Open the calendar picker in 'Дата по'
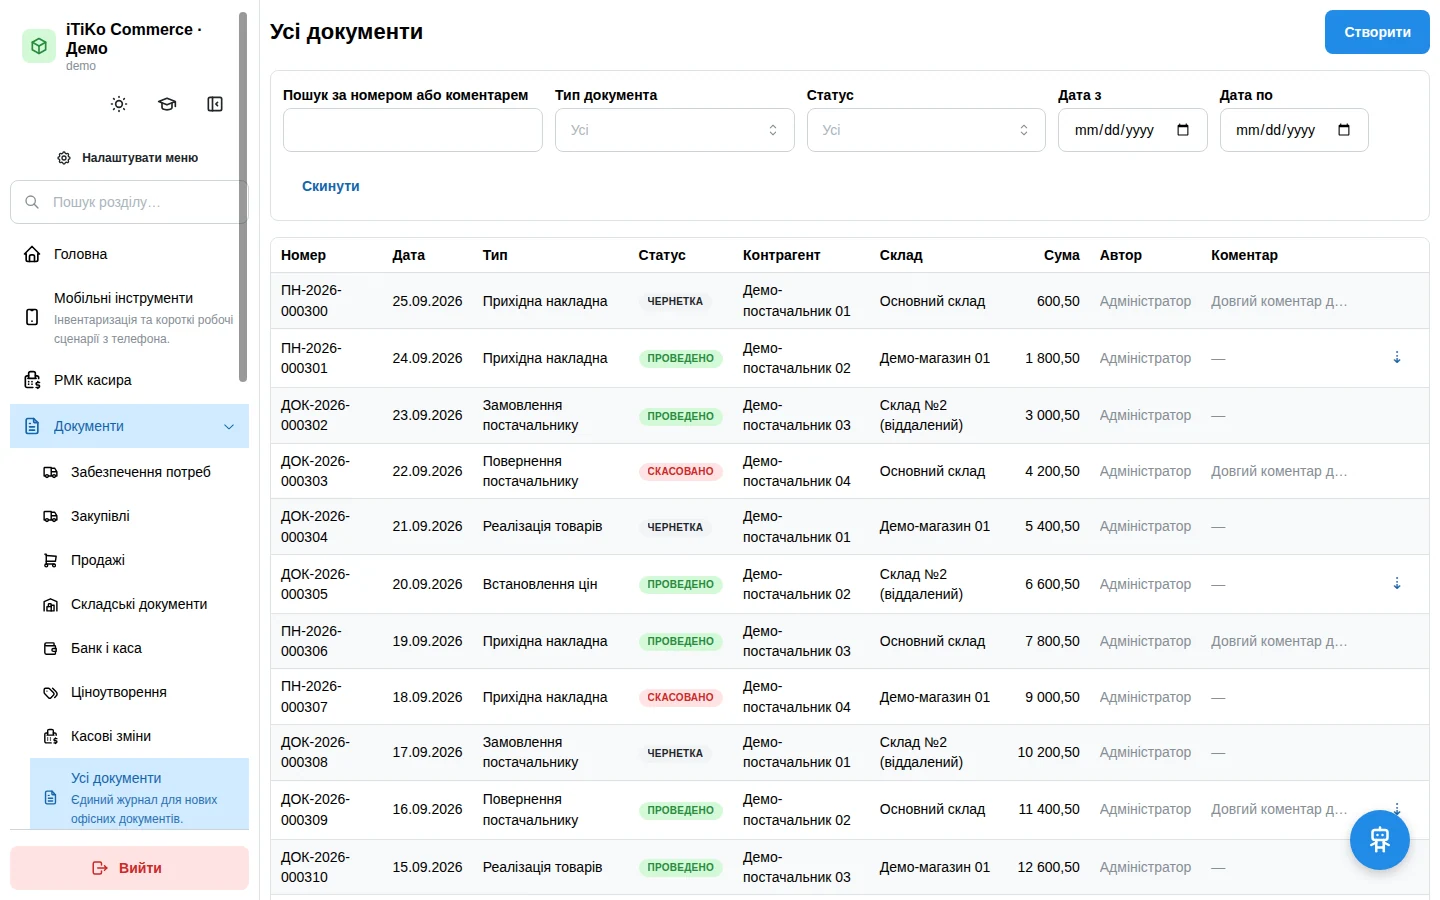Screen dimensions: 1440x900 pyautogui.click(x=1344, y=130)
